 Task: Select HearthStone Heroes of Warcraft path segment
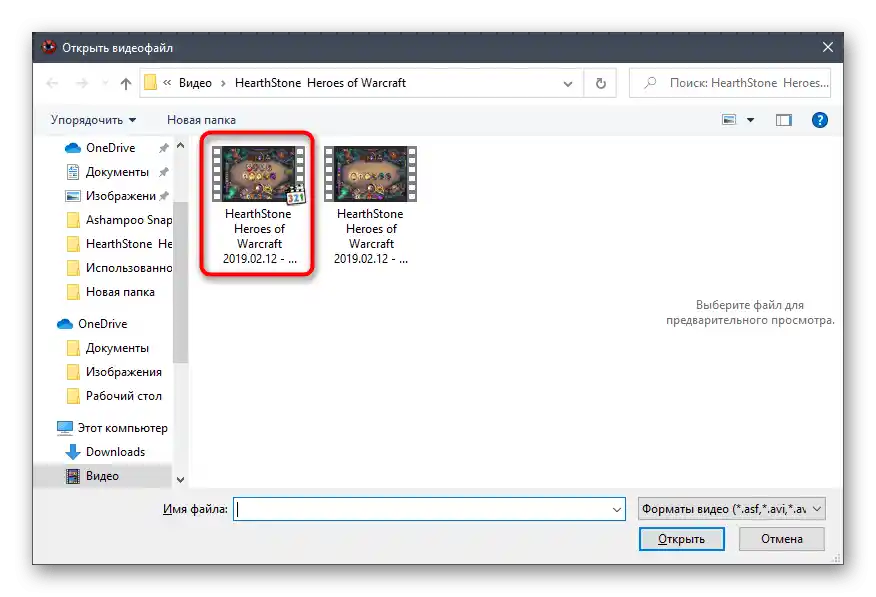pos(320,83)
